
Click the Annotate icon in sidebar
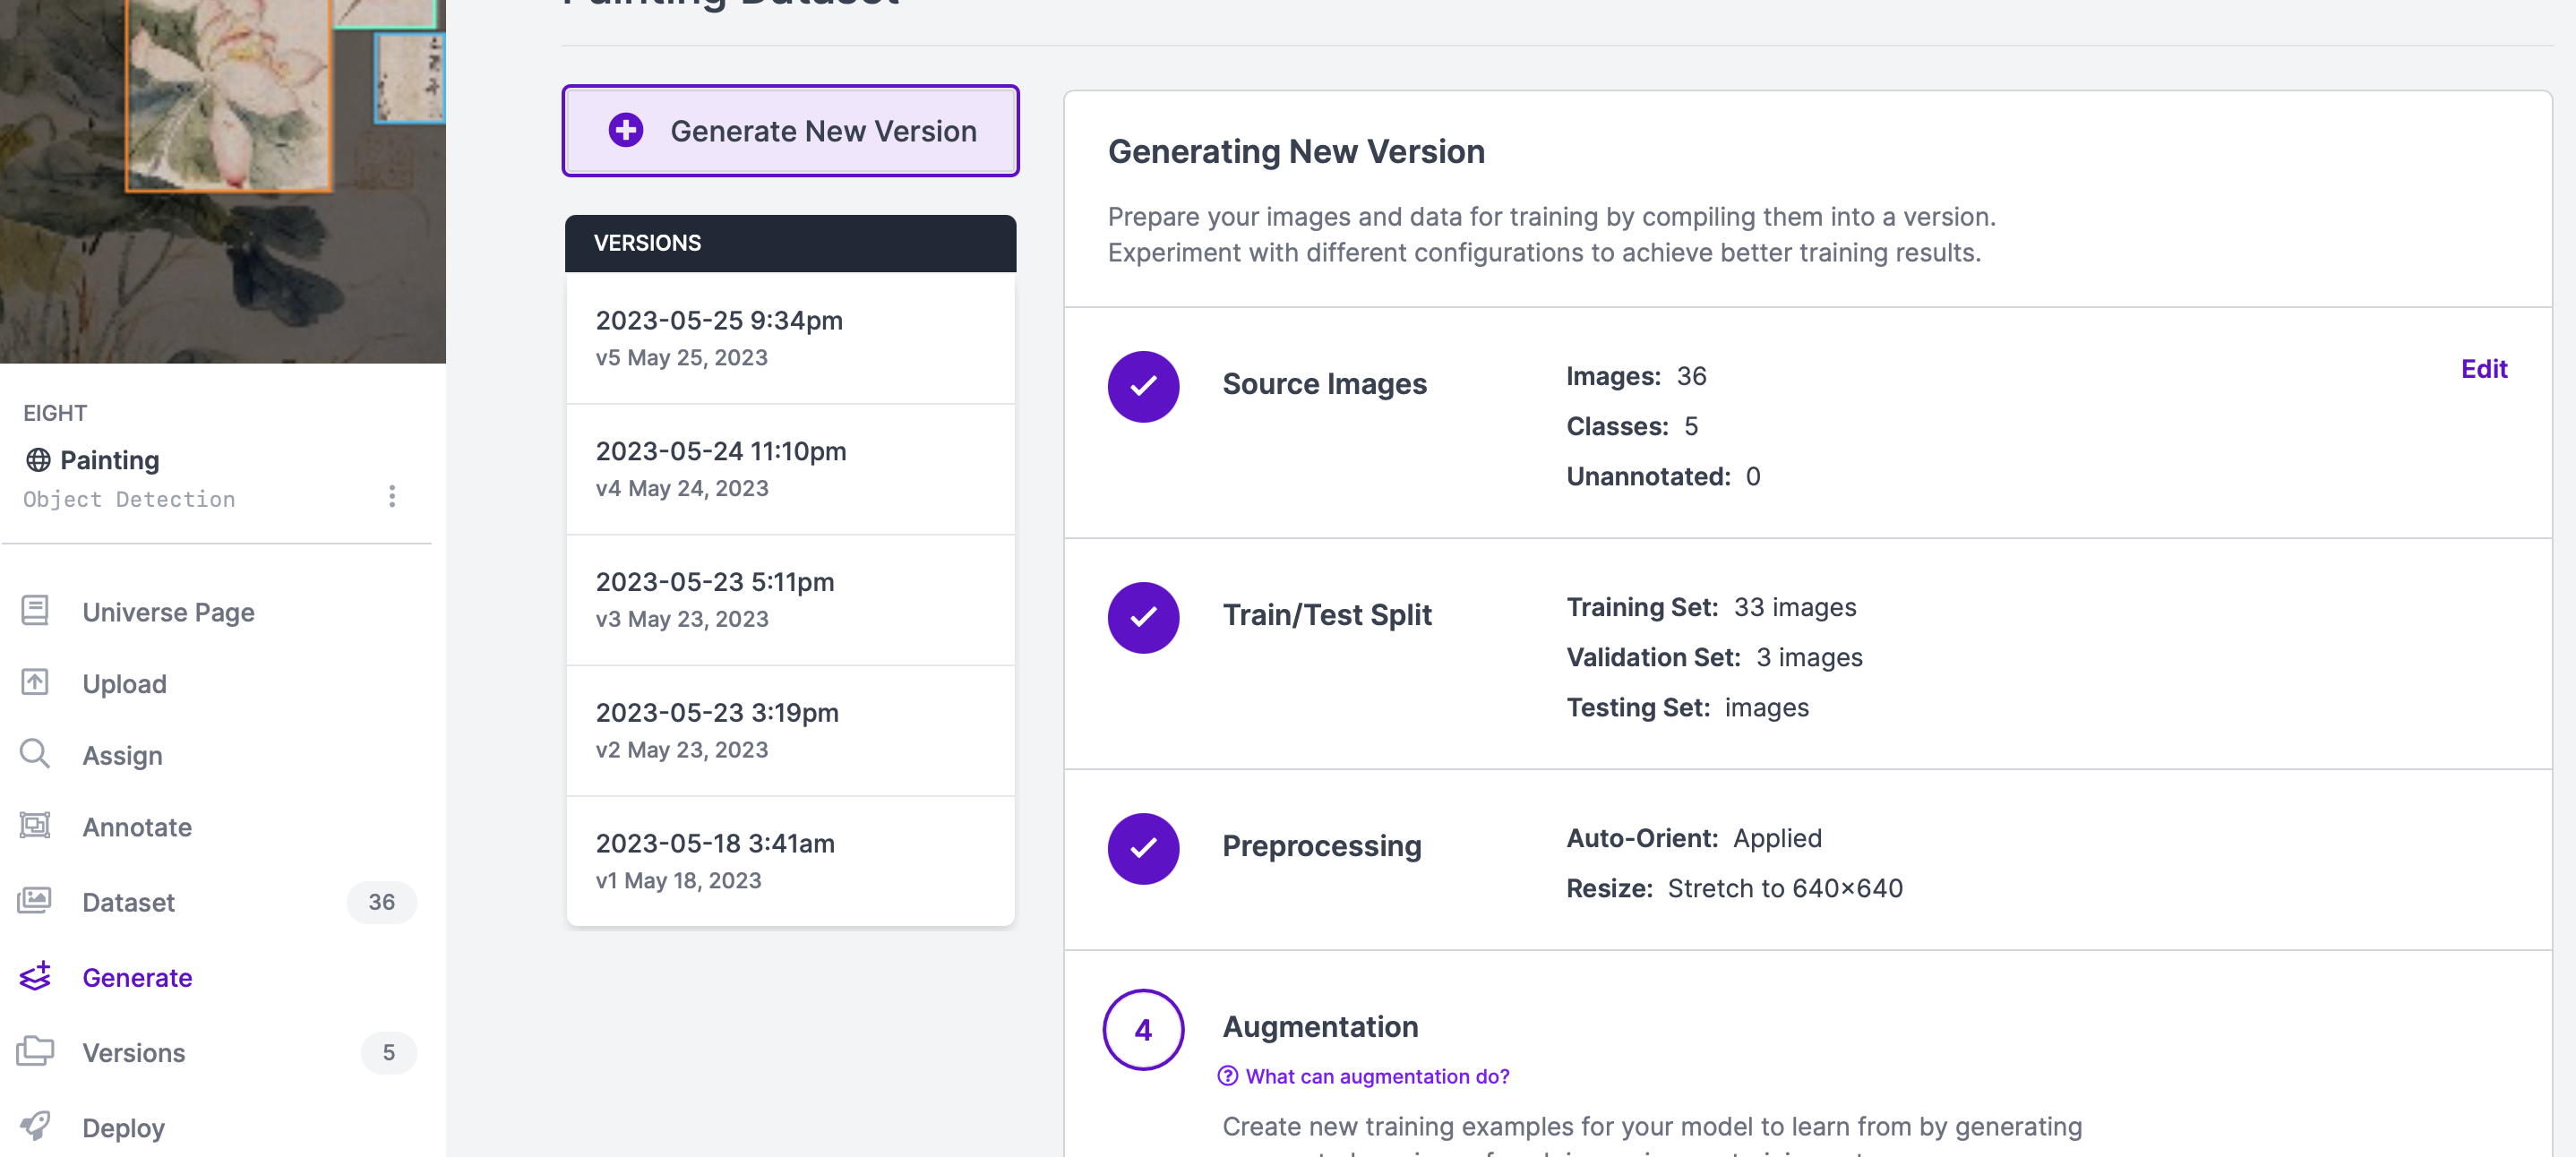pos(35,826)
